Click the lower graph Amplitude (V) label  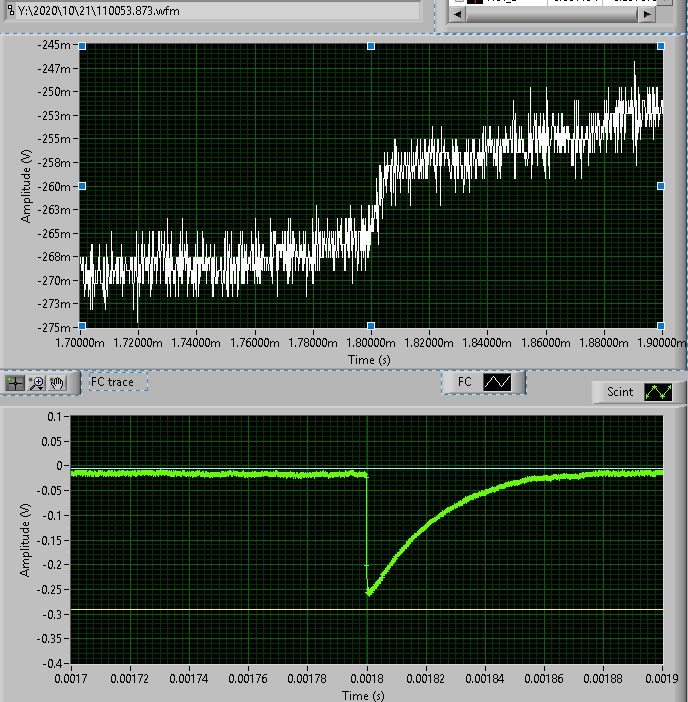click(x=26, y=539)
